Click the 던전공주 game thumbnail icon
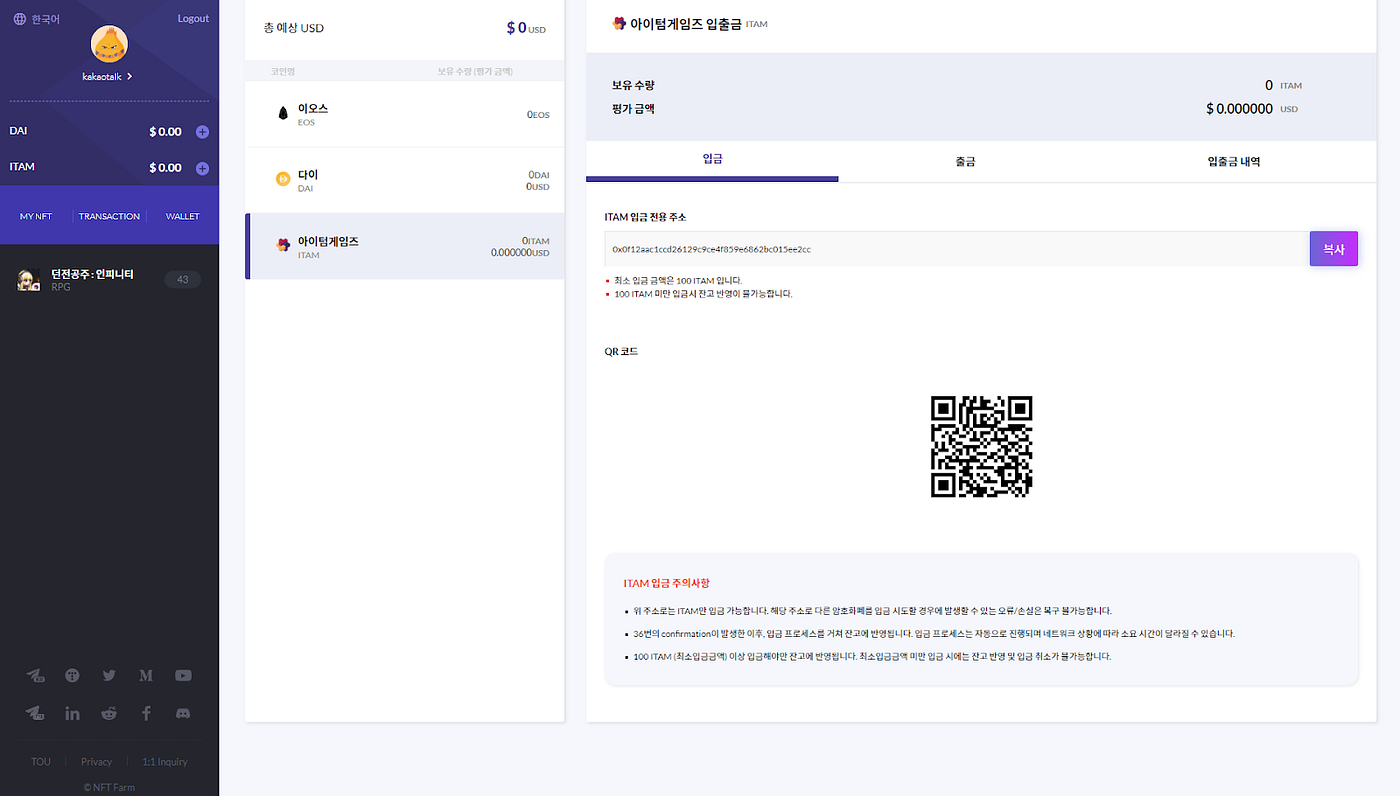Screen dimensions: 1400x796 [28, 281]
